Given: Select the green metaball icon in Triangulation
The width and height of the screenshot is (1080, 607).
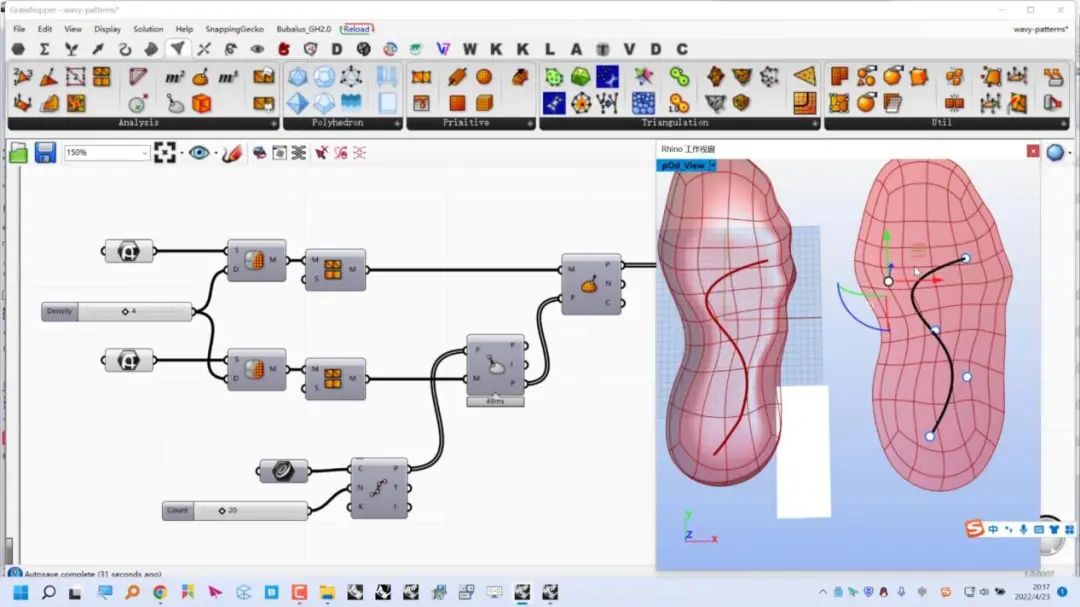Looking at the screenshot, I should tap(679, 76).
